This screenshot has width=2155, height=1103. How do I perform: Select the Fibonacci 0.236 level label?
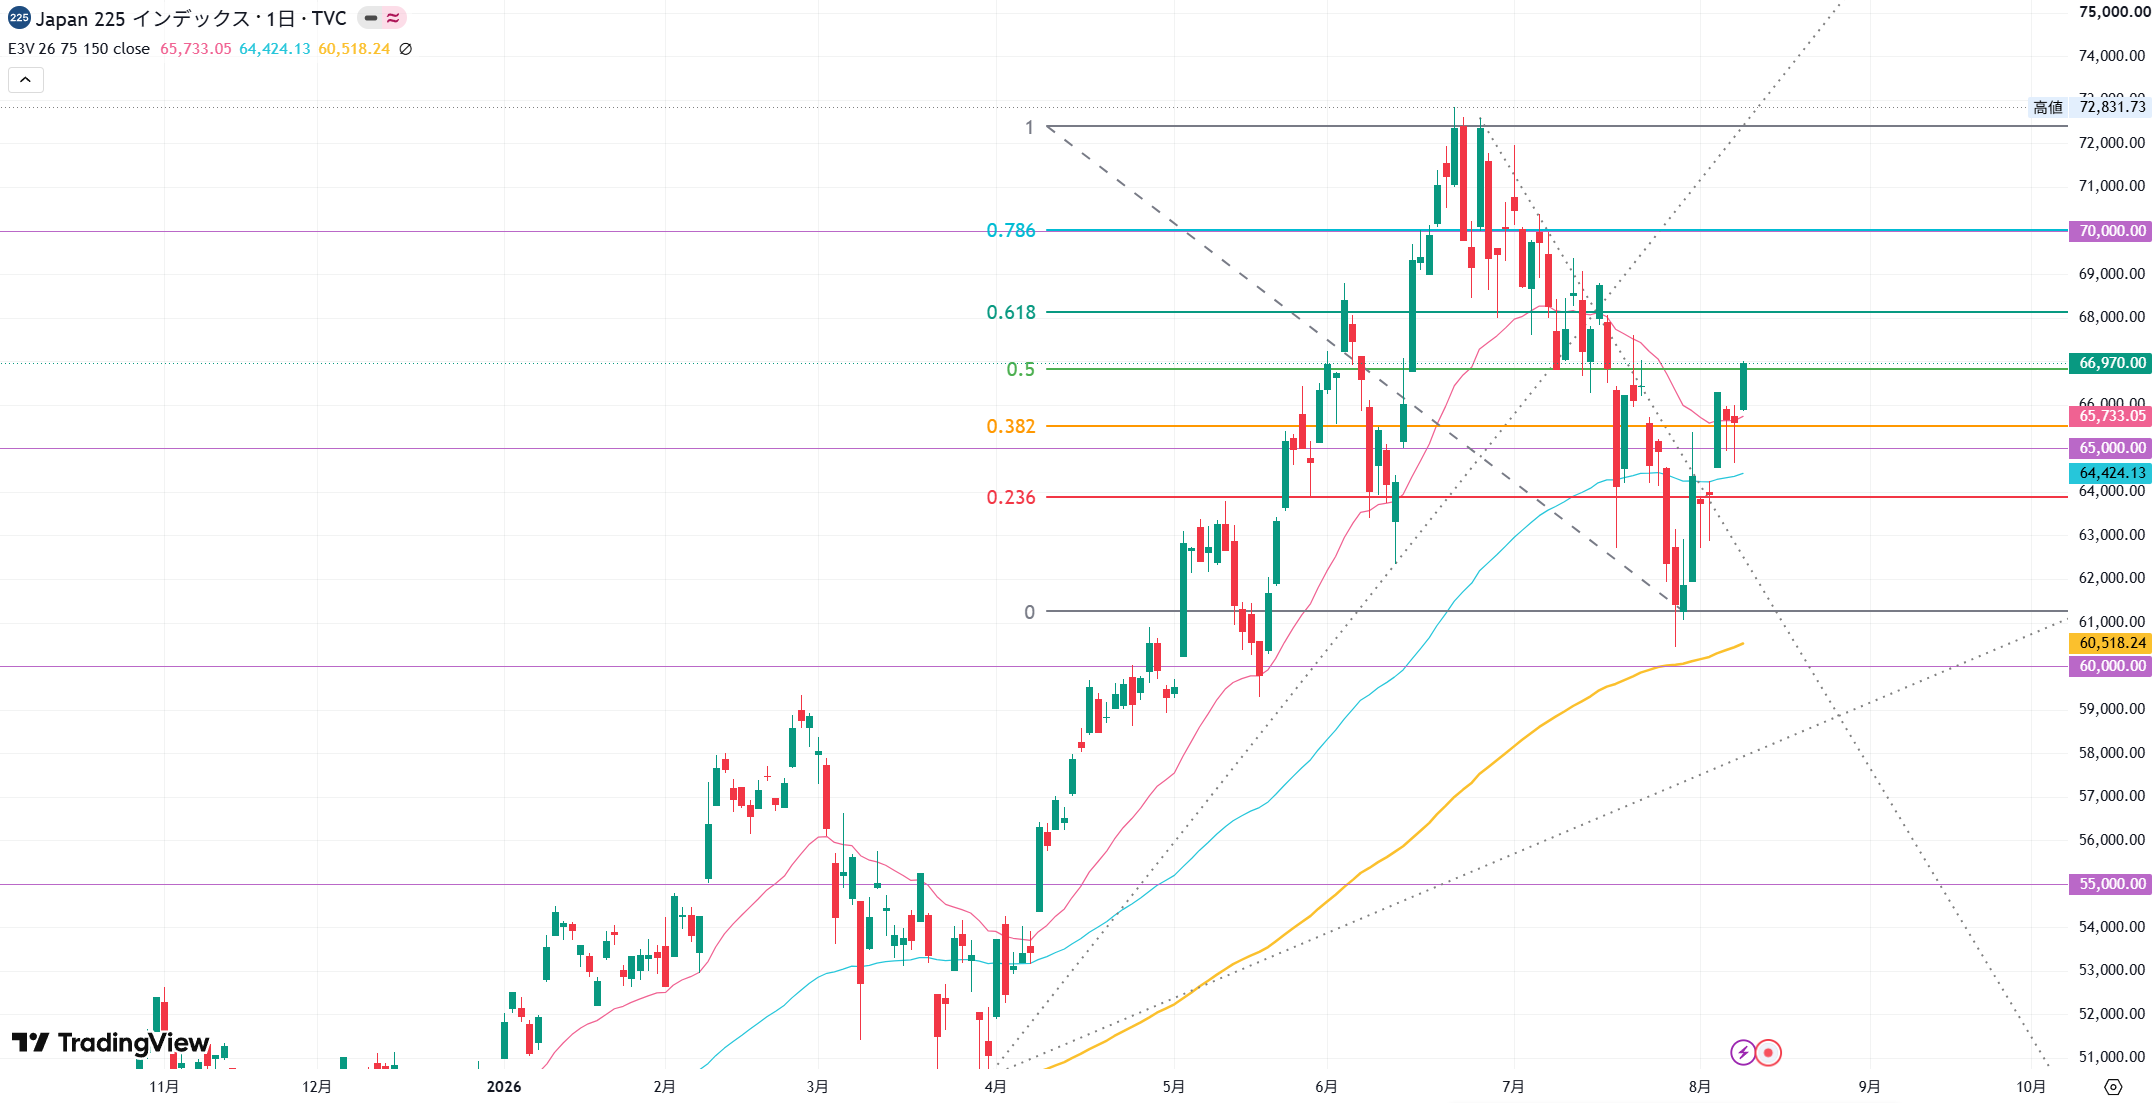click(1011, 497)
